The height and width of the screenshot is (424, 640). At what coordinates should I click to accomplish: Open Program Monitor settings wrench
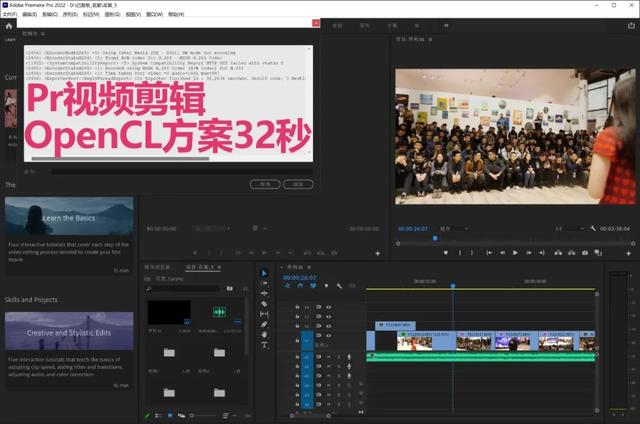[593, 229]
